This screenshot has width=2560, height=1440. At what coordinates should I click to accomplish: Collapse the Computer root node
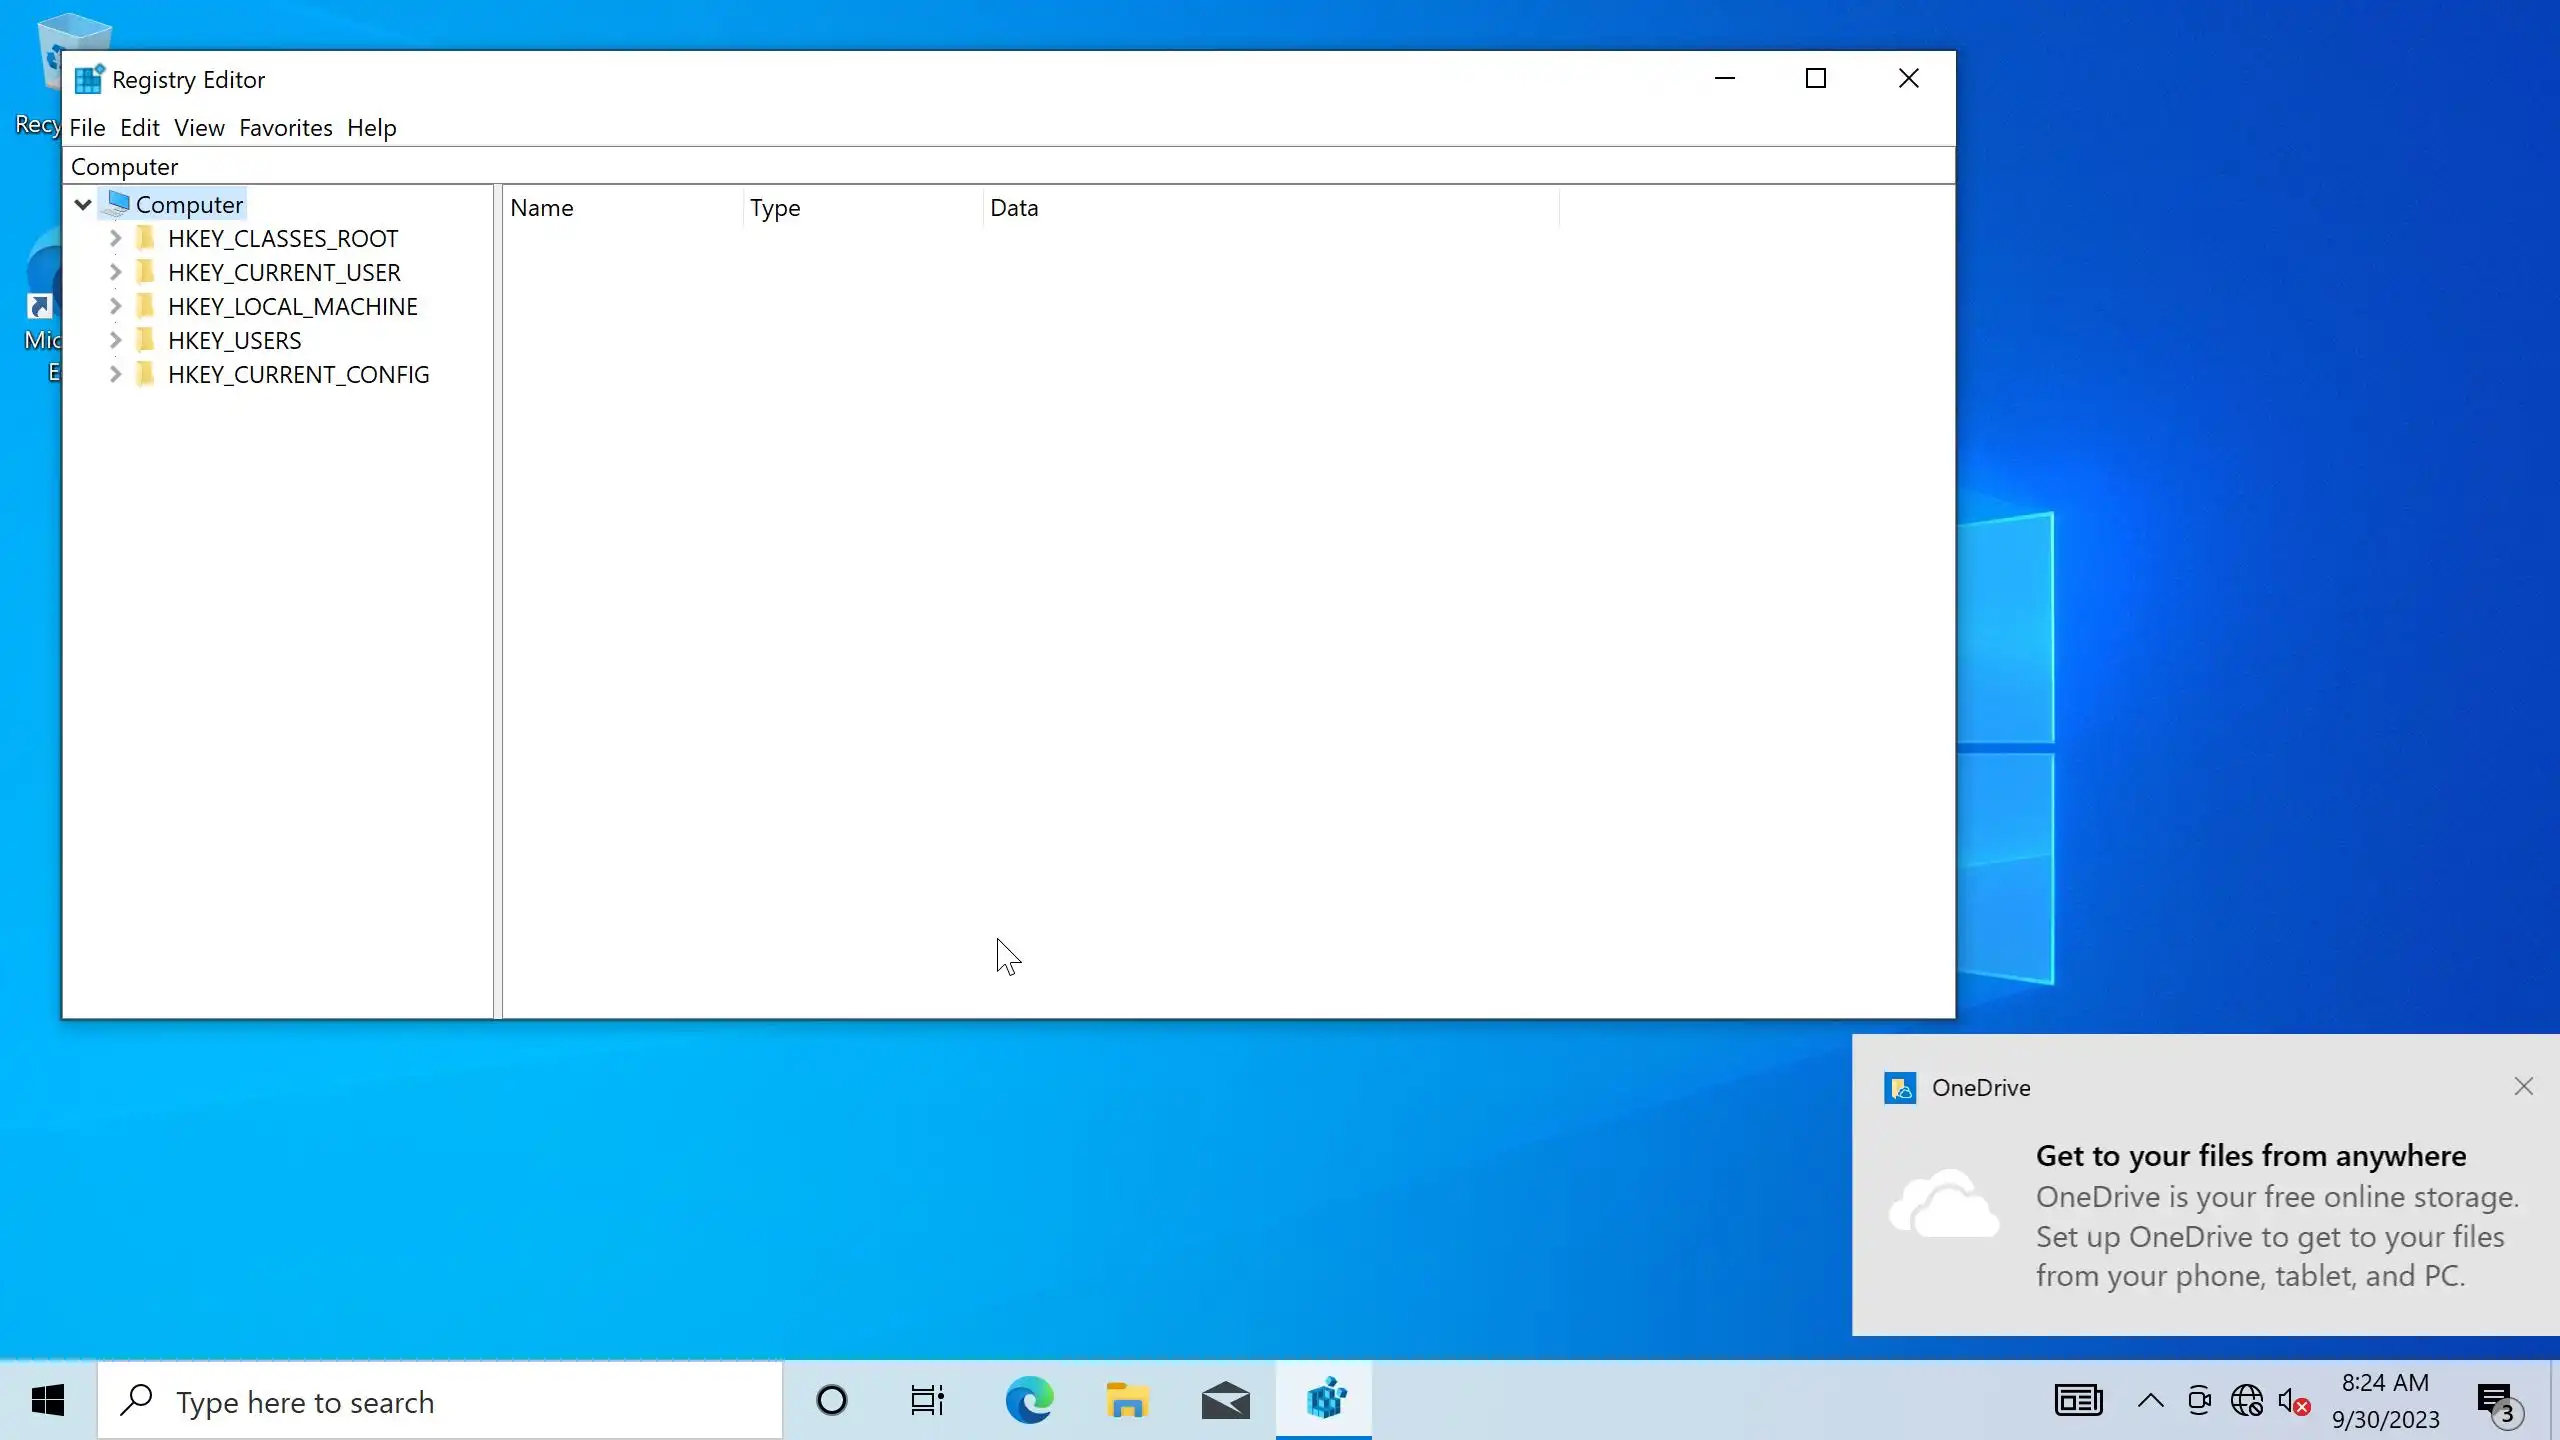pos(83,204)
